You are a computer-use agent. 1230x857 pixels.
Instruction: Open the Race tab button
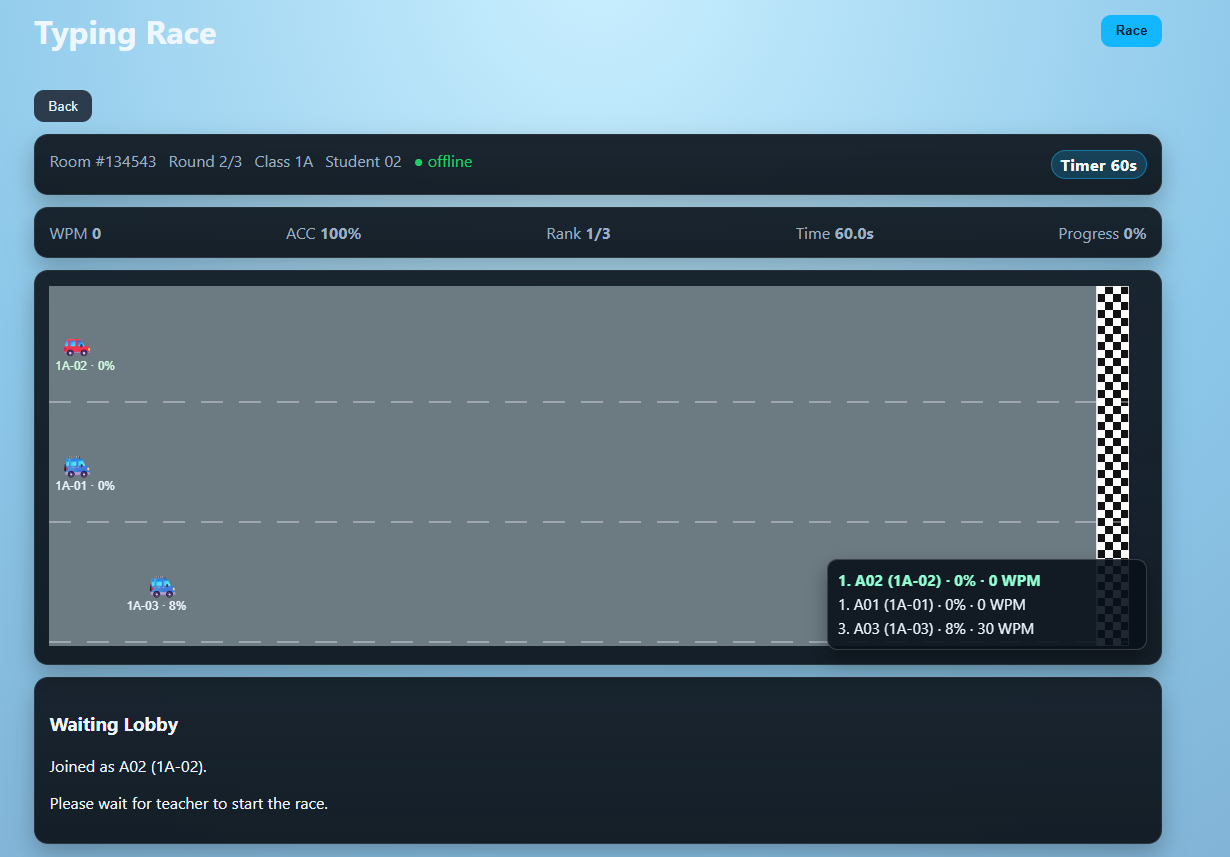pos(1131,31)
